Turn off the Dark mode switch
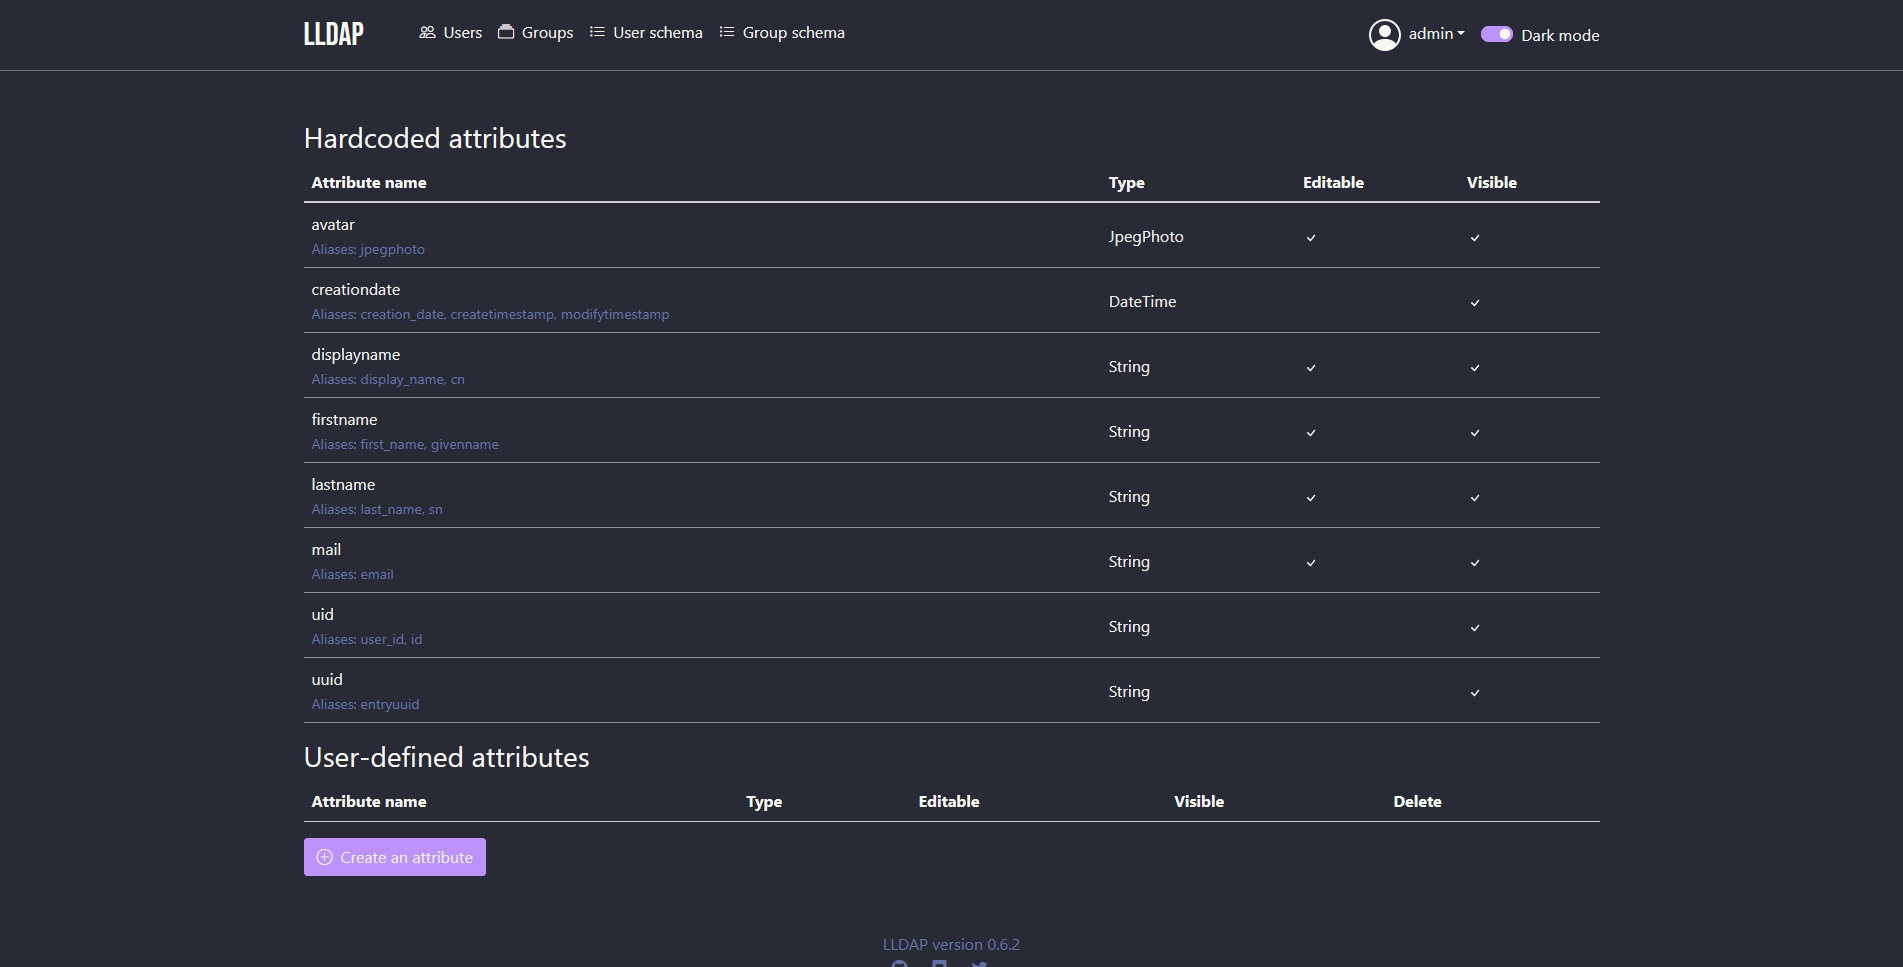This screenshot has width=1903, height=967. point(1496,34)
